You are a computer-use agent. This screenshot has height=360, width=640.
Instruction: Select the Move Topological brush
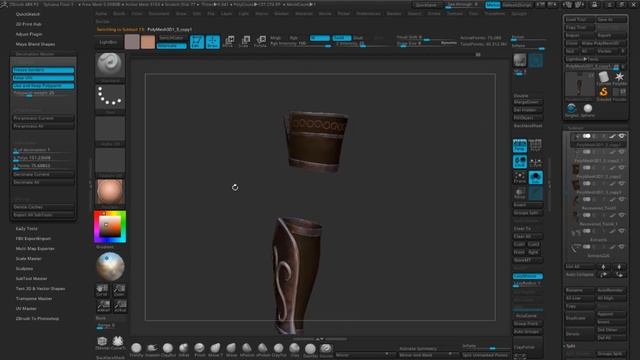[x=215, y=348]
